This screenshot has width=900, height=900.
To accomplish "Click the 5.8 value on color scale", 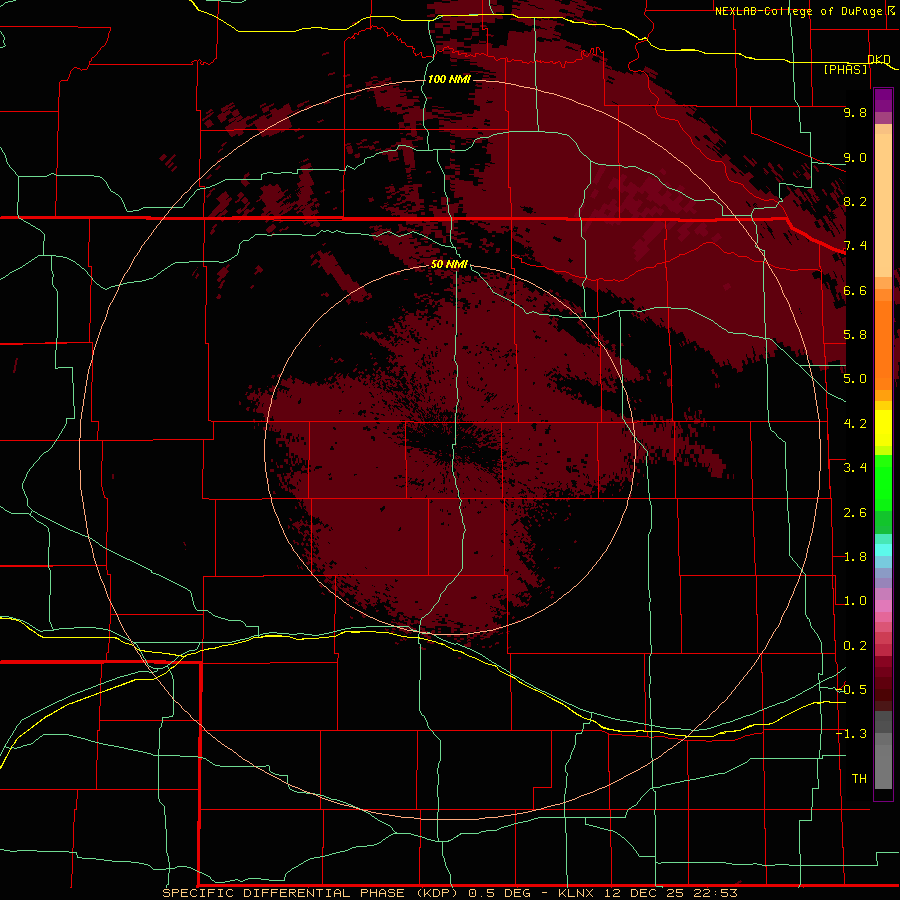I will pos(855,335).
